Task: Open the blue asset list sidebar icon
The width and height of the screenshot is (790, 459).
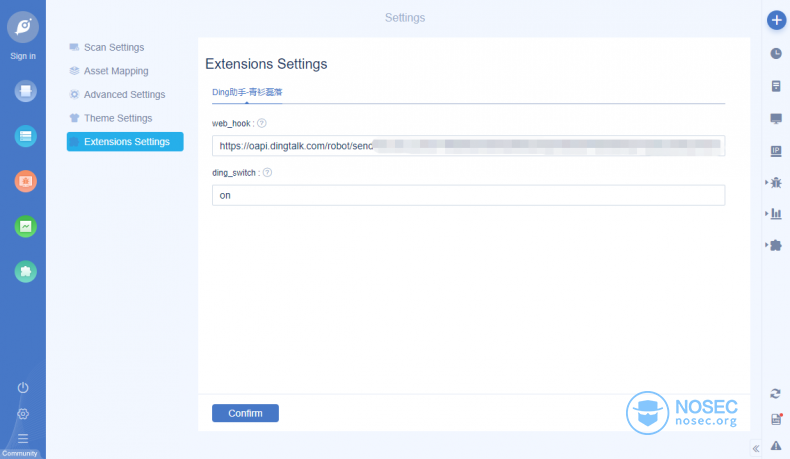Action: click(25, 136)
